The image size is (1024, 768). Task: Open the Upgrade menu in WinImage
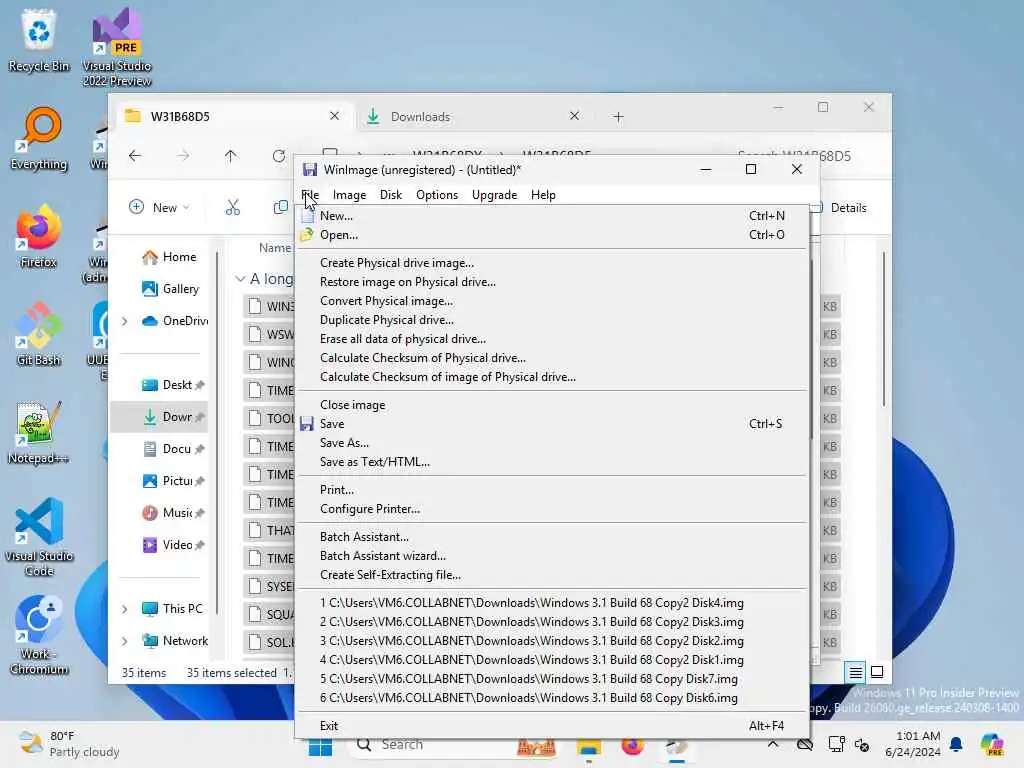pyautogui.click(x=494, y=195)
